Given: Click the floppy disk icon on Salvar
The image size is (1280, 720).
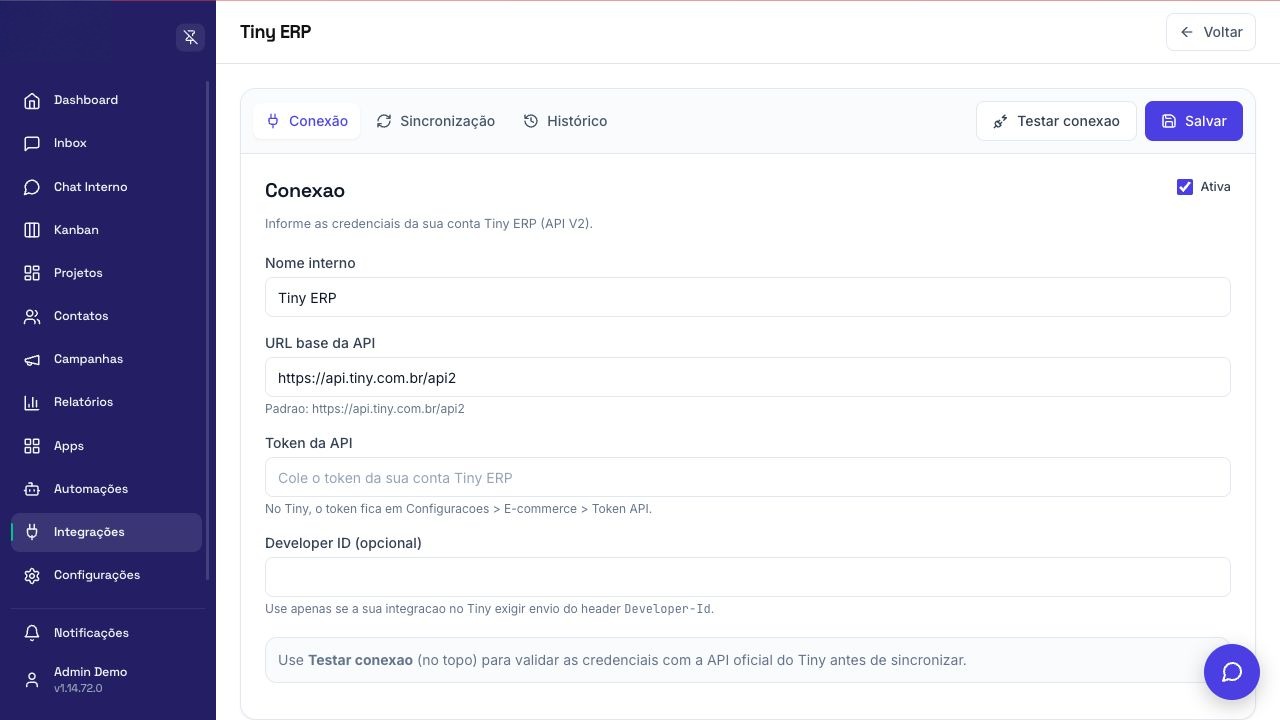Looking at the screenshot, I should click(x=1169, y=121).
